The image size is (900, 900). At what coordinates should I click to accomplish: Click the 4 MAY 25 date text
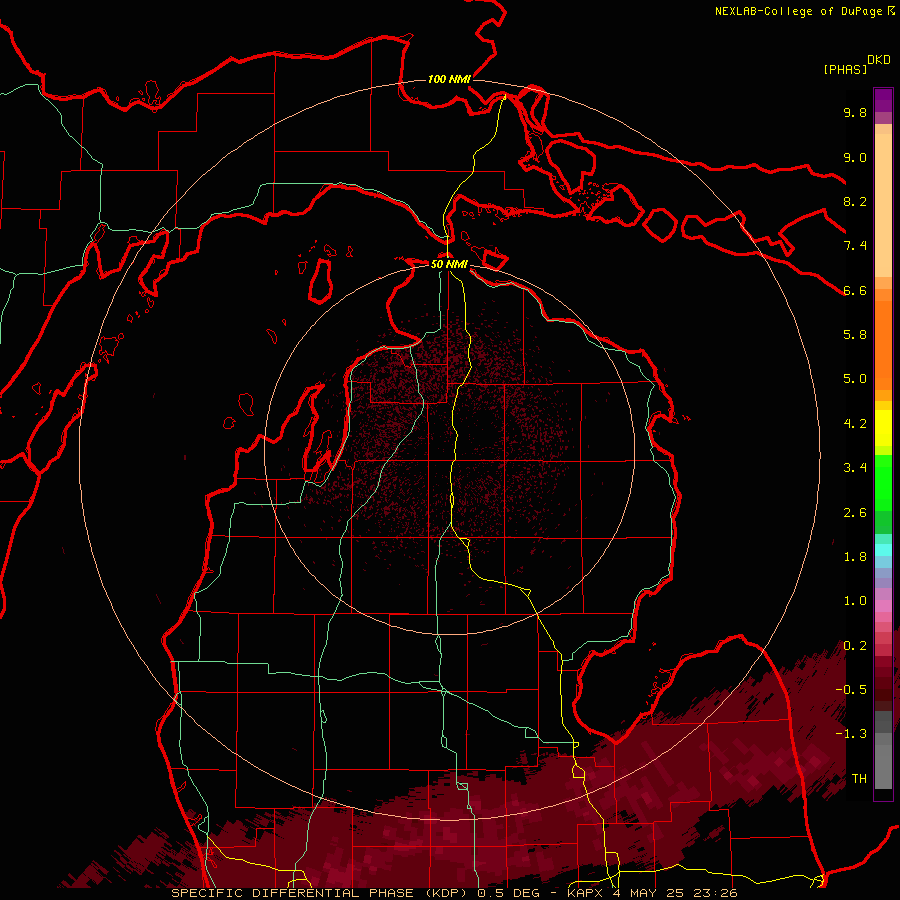click(649, 893)
